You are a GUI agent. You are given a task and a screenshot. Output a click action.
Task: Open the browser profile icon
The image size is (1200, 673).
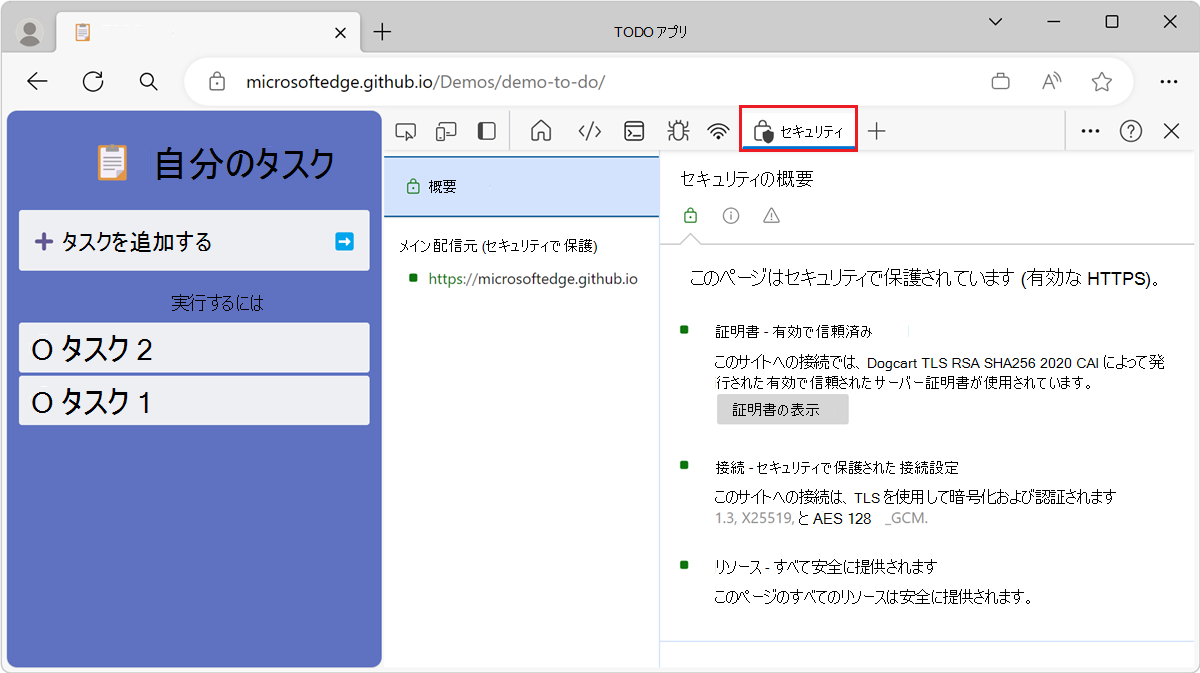click(x=31, y=33)
